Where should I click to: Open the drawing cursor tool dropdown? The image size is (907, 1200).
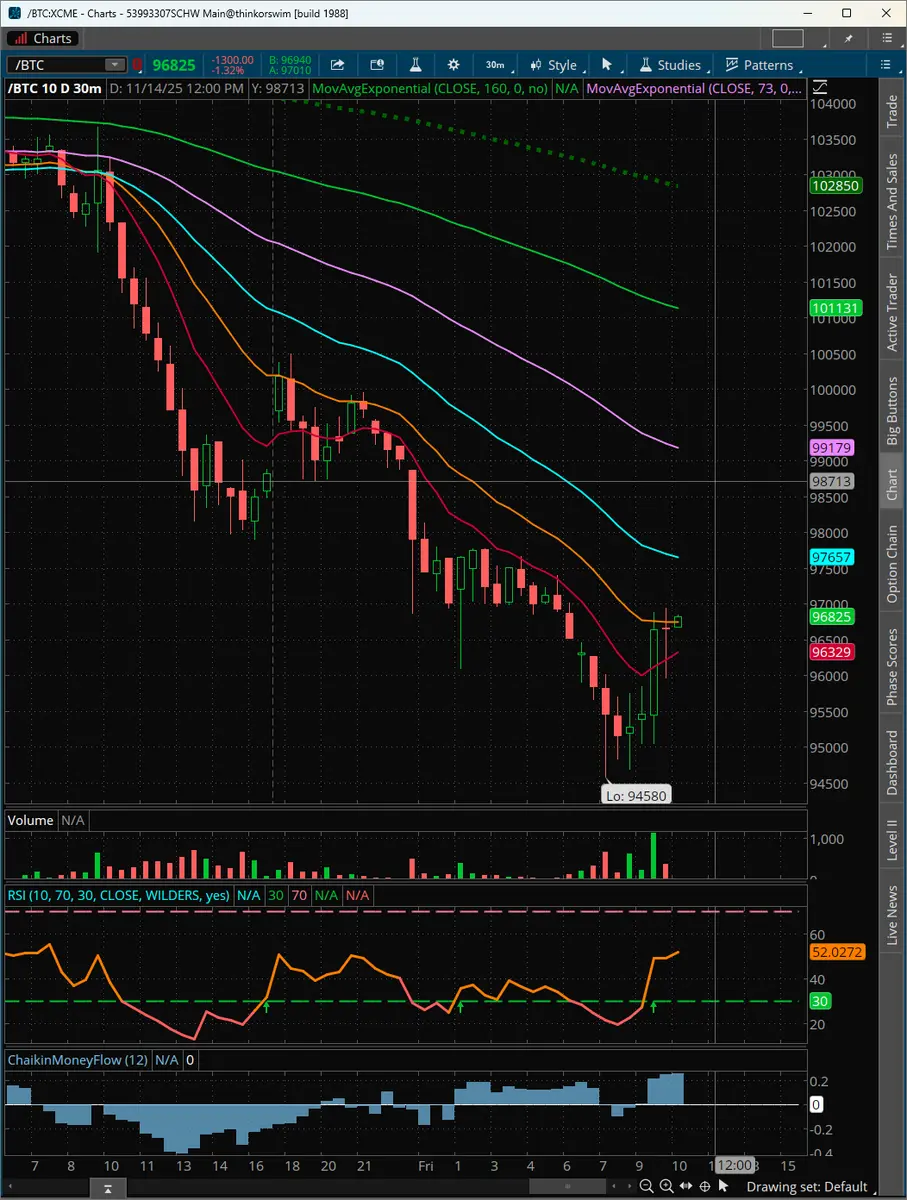[x=608, y=65]
